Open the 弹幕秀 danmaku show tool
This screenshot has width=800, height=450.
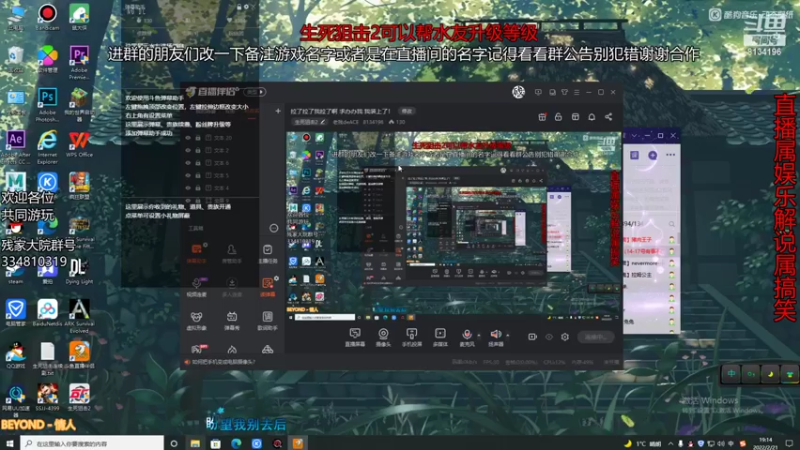point(232,320)
